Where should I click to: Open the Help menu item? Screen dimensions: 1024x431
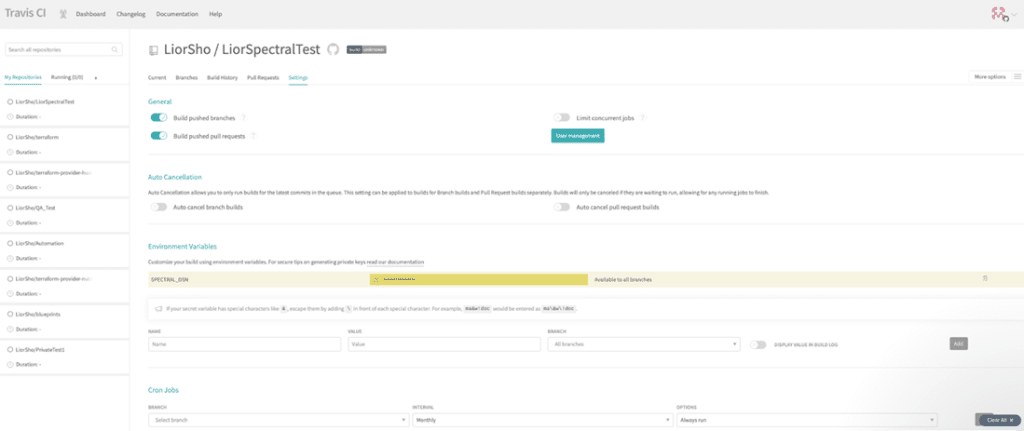[x=216, y=14]
